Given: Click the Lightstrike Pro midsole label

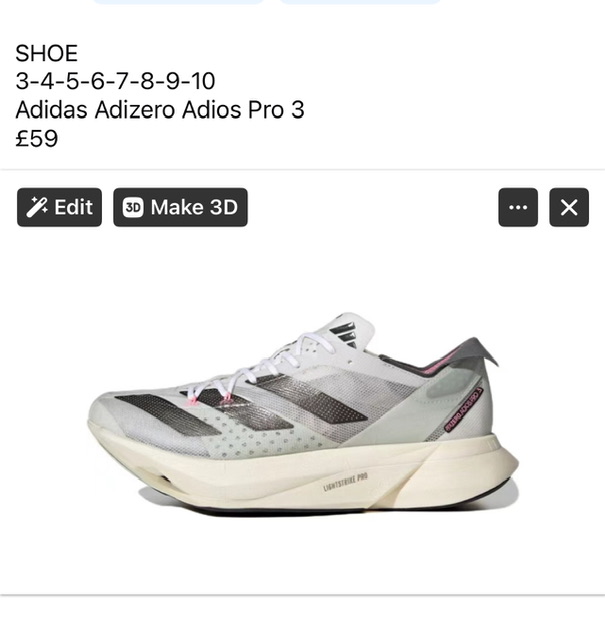Looking at the screenshot, I should [345, 482].
